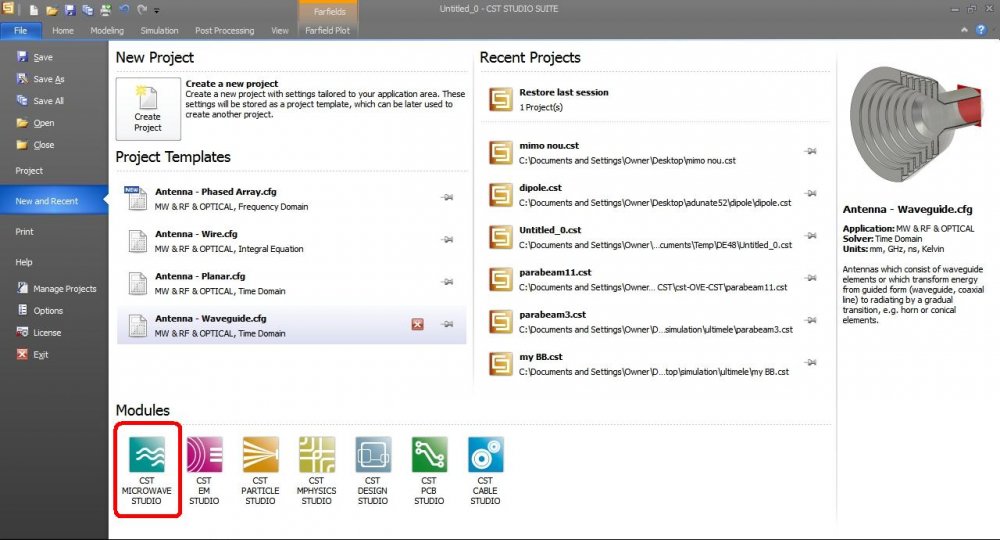Launch CST Cable Studio module
This screenshot has width=1000, height=540.
click(x=485, y=471)
